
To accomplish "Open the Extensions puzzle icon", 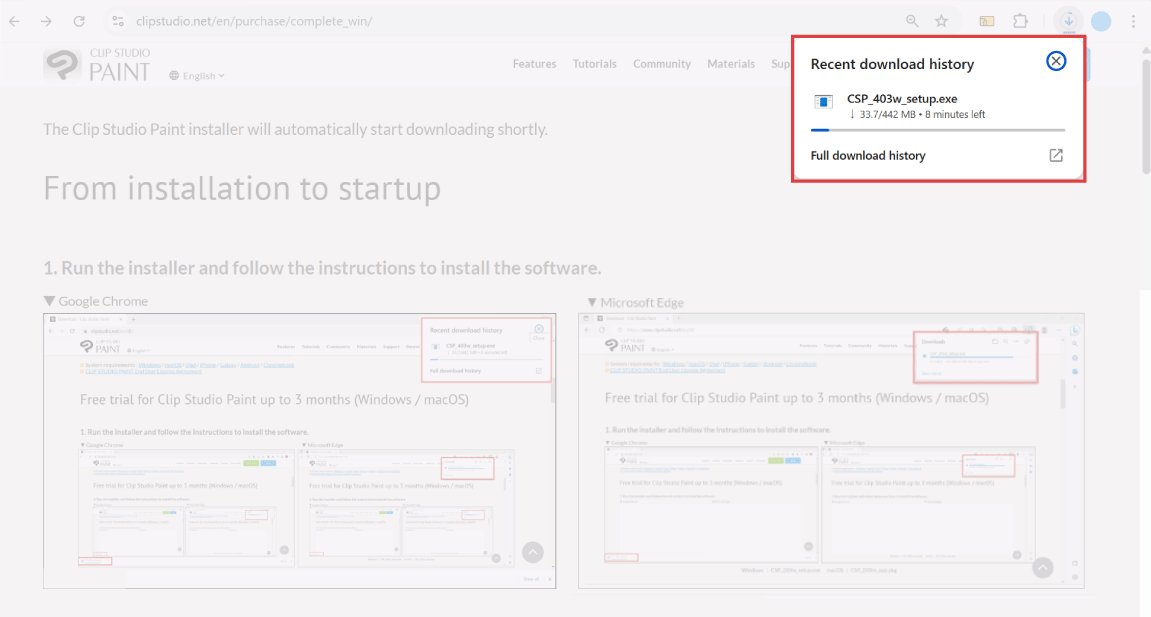I will click(x=1020, y=21).
